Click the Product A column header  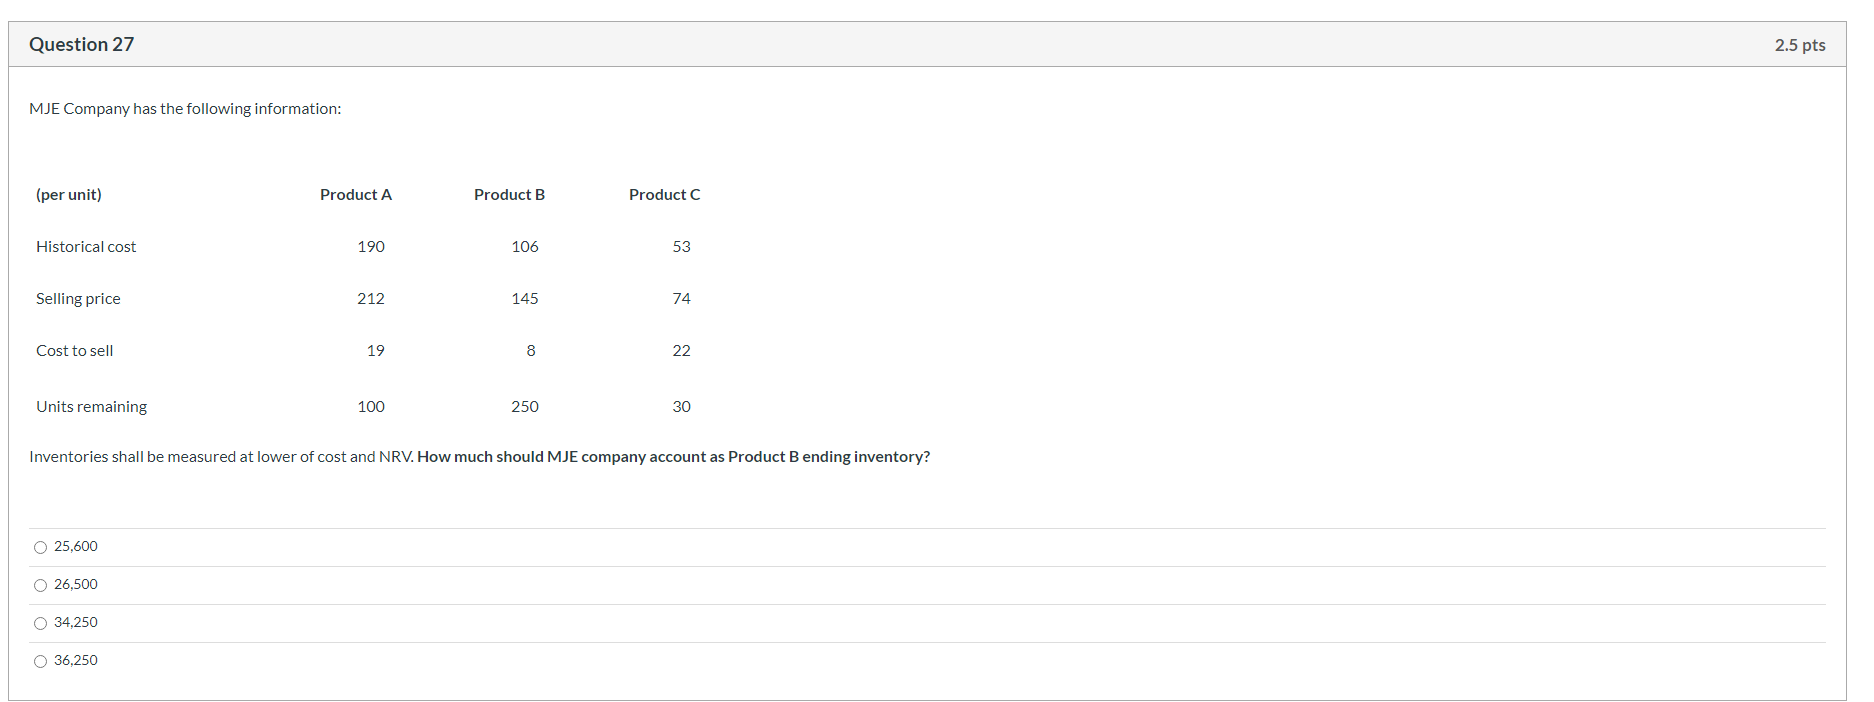coord(355,194)
